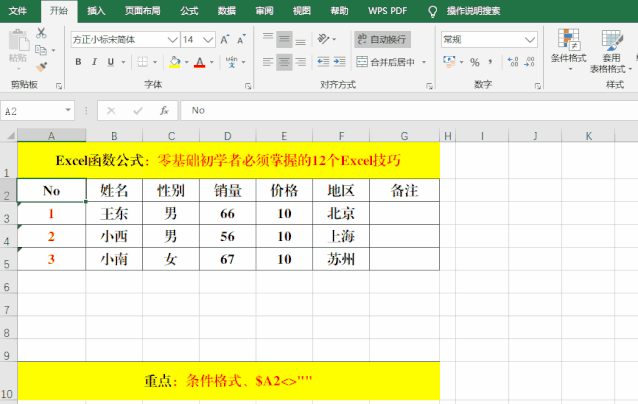Switch to the 插入 ribbon tab
638x404 pixels.
point(96,11)
